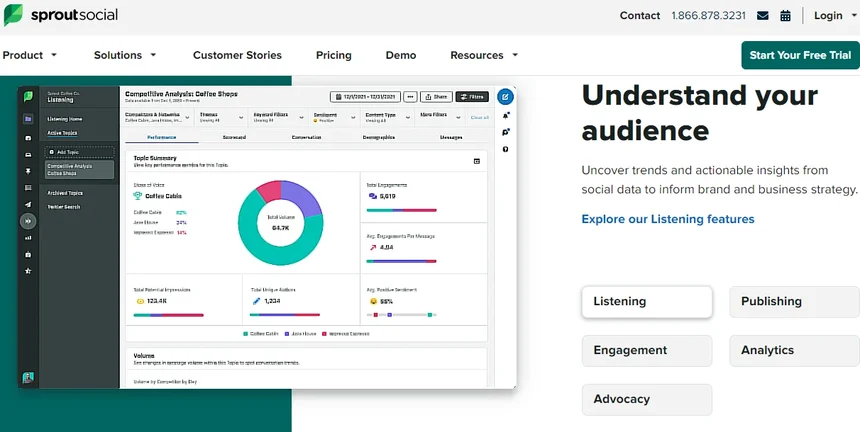Image resolution: width=860 pixels, height=432 pixels.
Task: Click the Impresso Expresso legend swatch
Action: pyautogui.click(x=325, y=333)
